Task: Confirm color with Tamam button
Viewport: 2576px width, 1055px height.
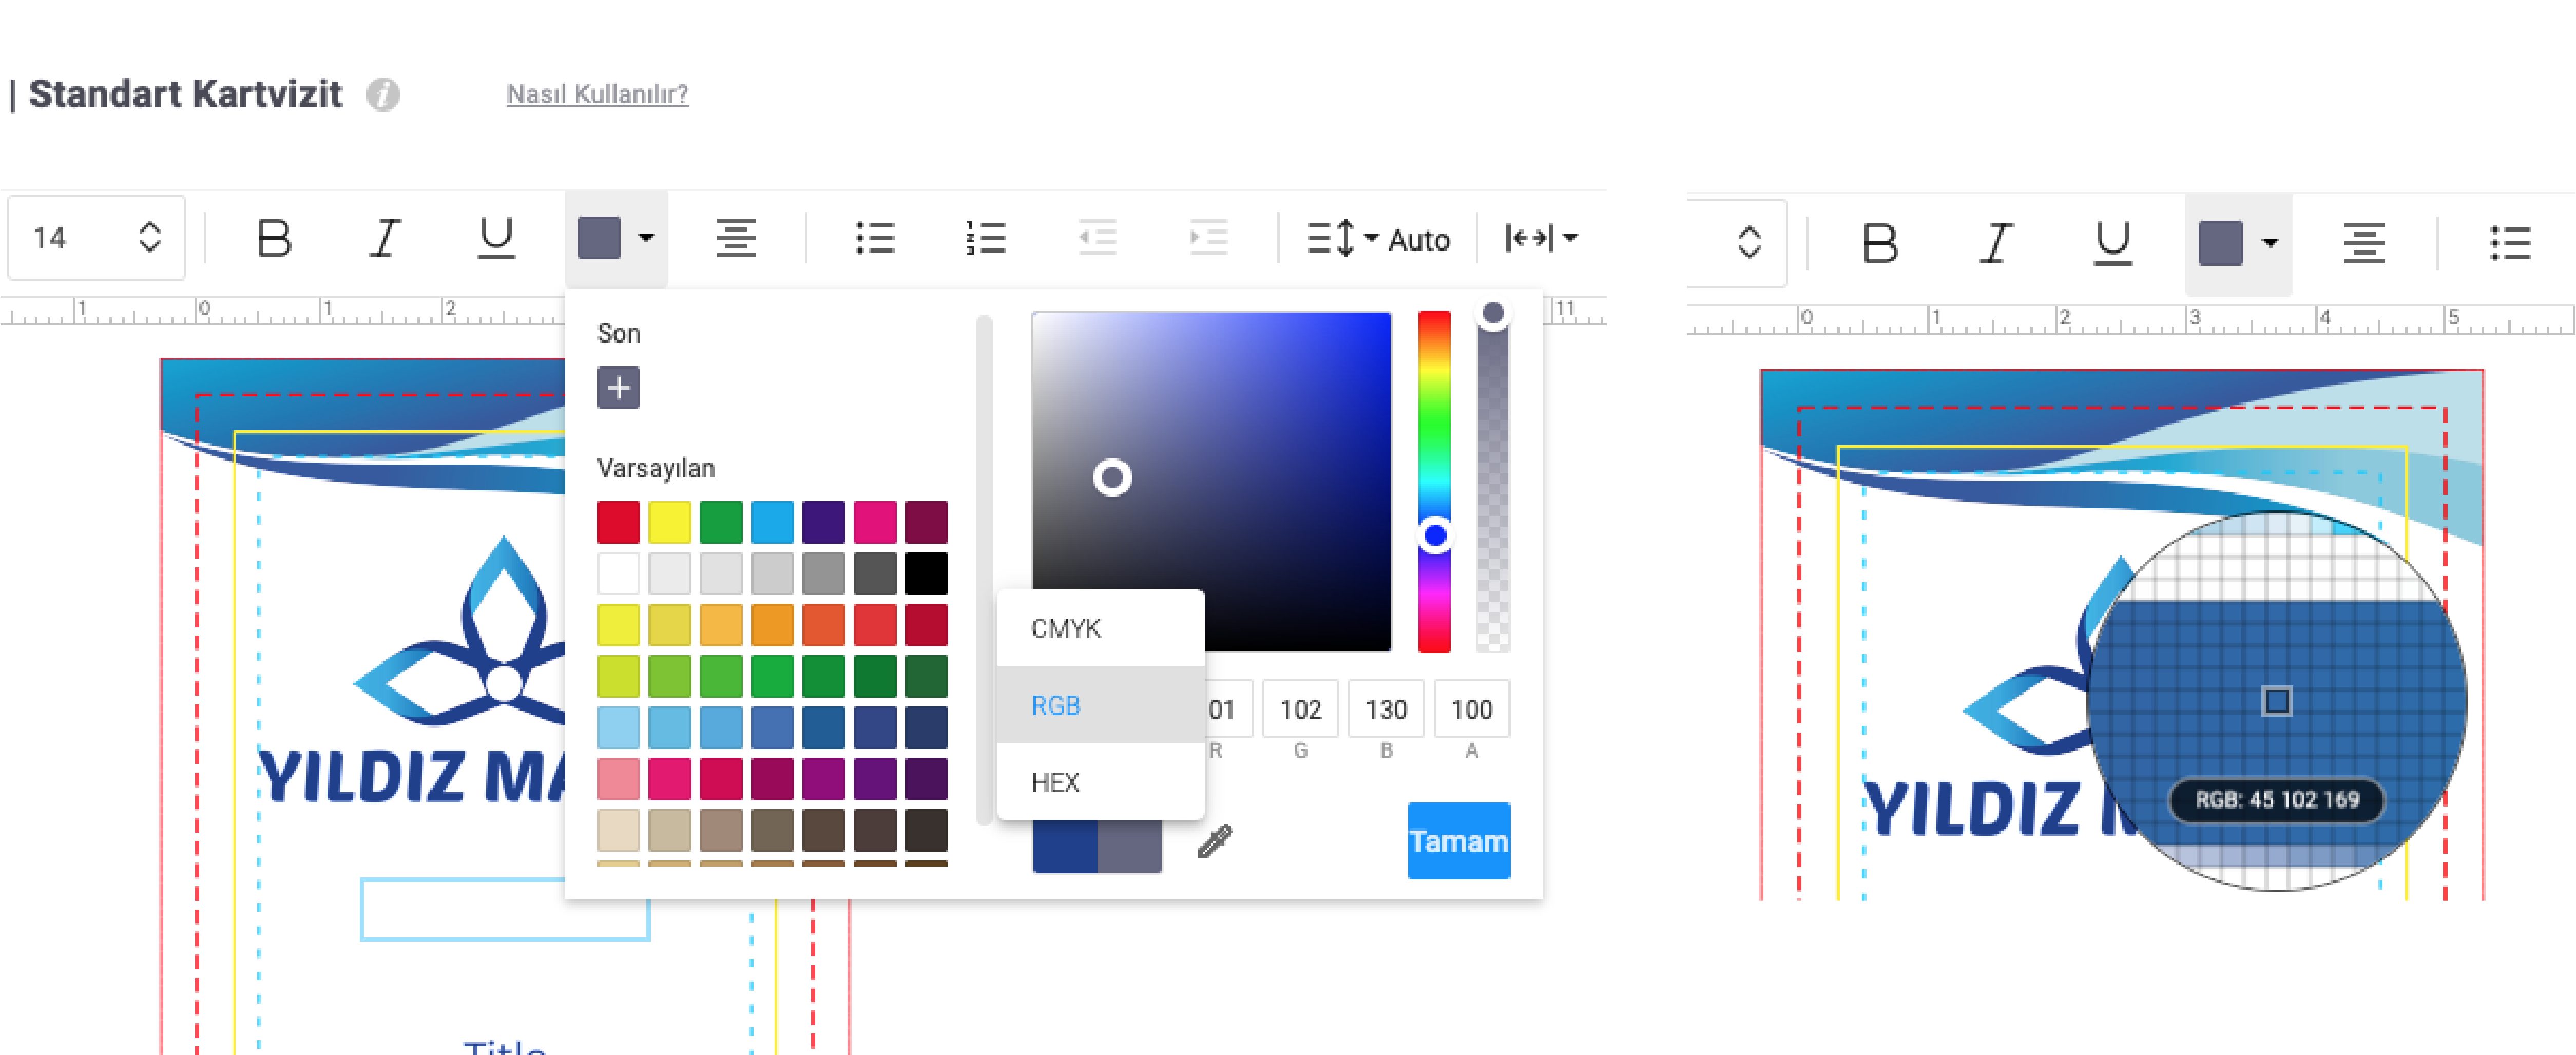Action: pyautogui.click(x=1459, y=841)
